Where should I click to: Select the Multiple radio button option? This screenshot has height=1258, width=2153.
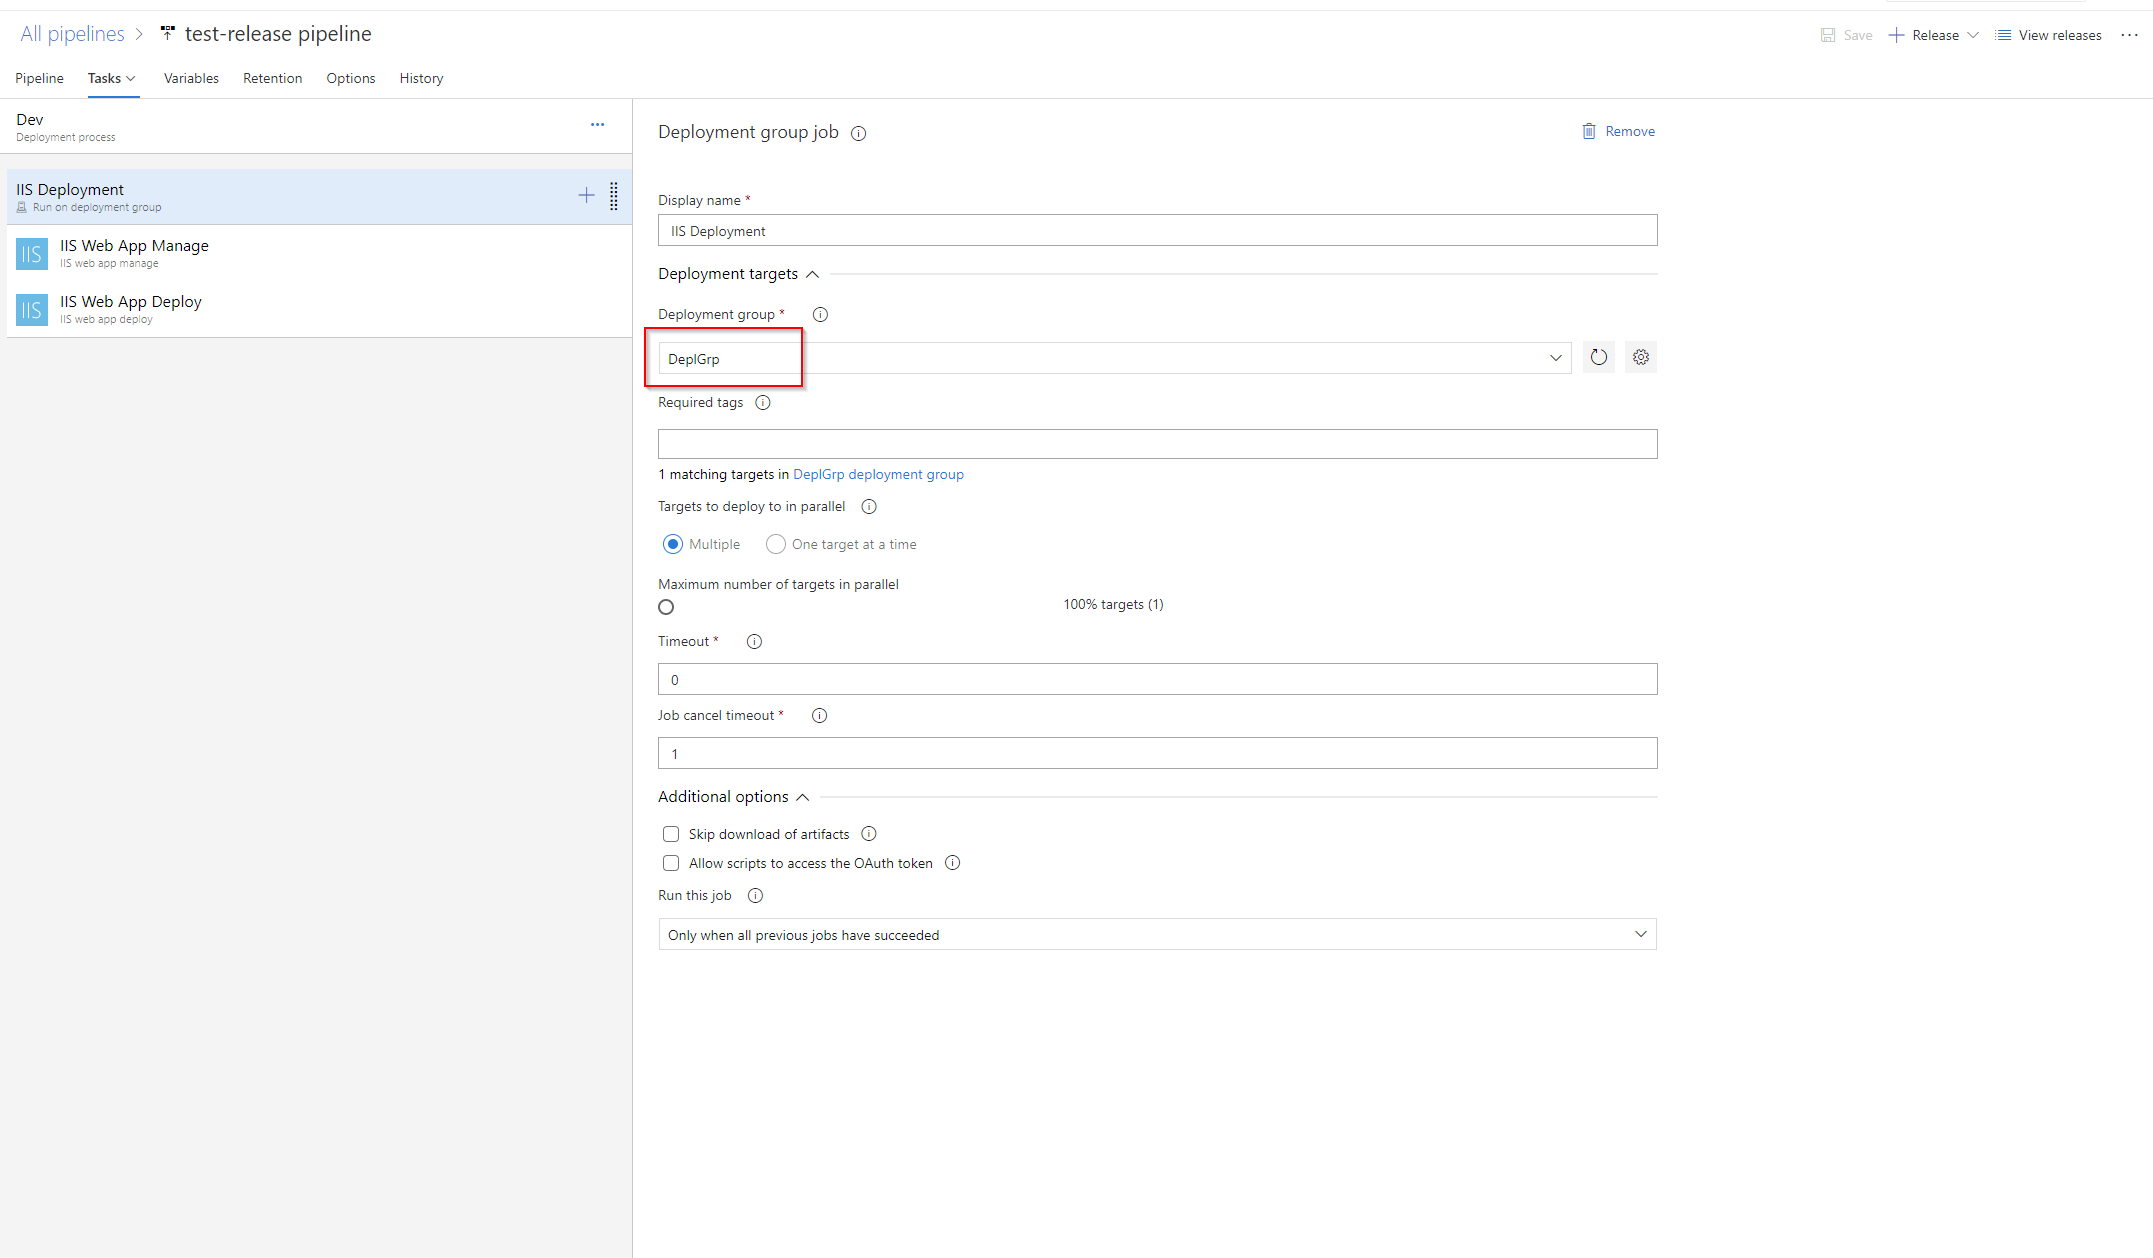coord(671,544)
